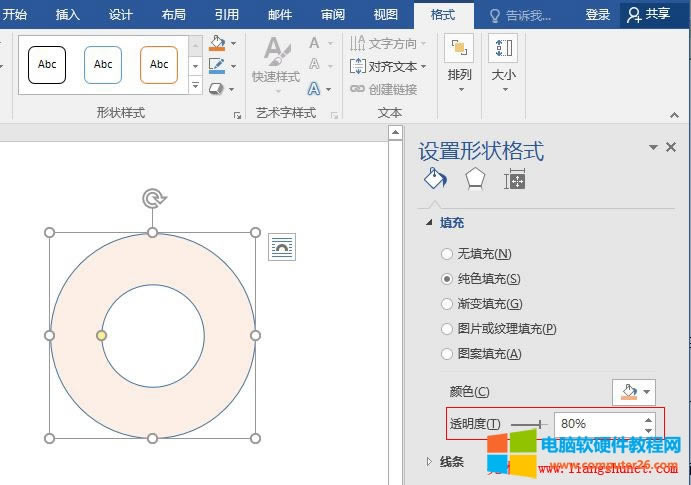Image resolution: width=691 pixels, height=485 pixels.
Task: Click the Shape Effects icon in ribbon
Action: pos(217,88)
